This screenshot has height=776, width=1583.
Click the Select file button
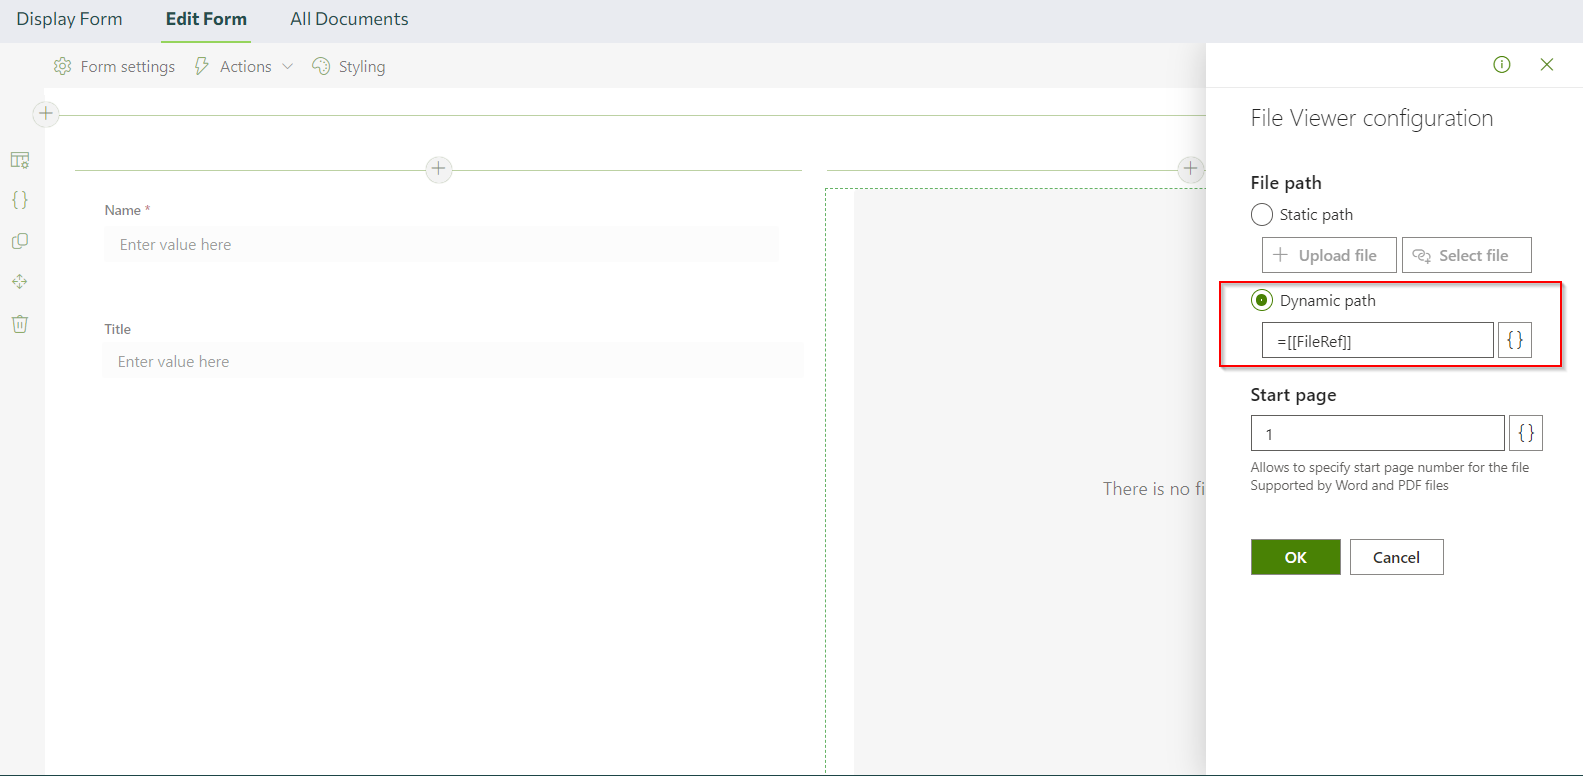(1467, 255)
